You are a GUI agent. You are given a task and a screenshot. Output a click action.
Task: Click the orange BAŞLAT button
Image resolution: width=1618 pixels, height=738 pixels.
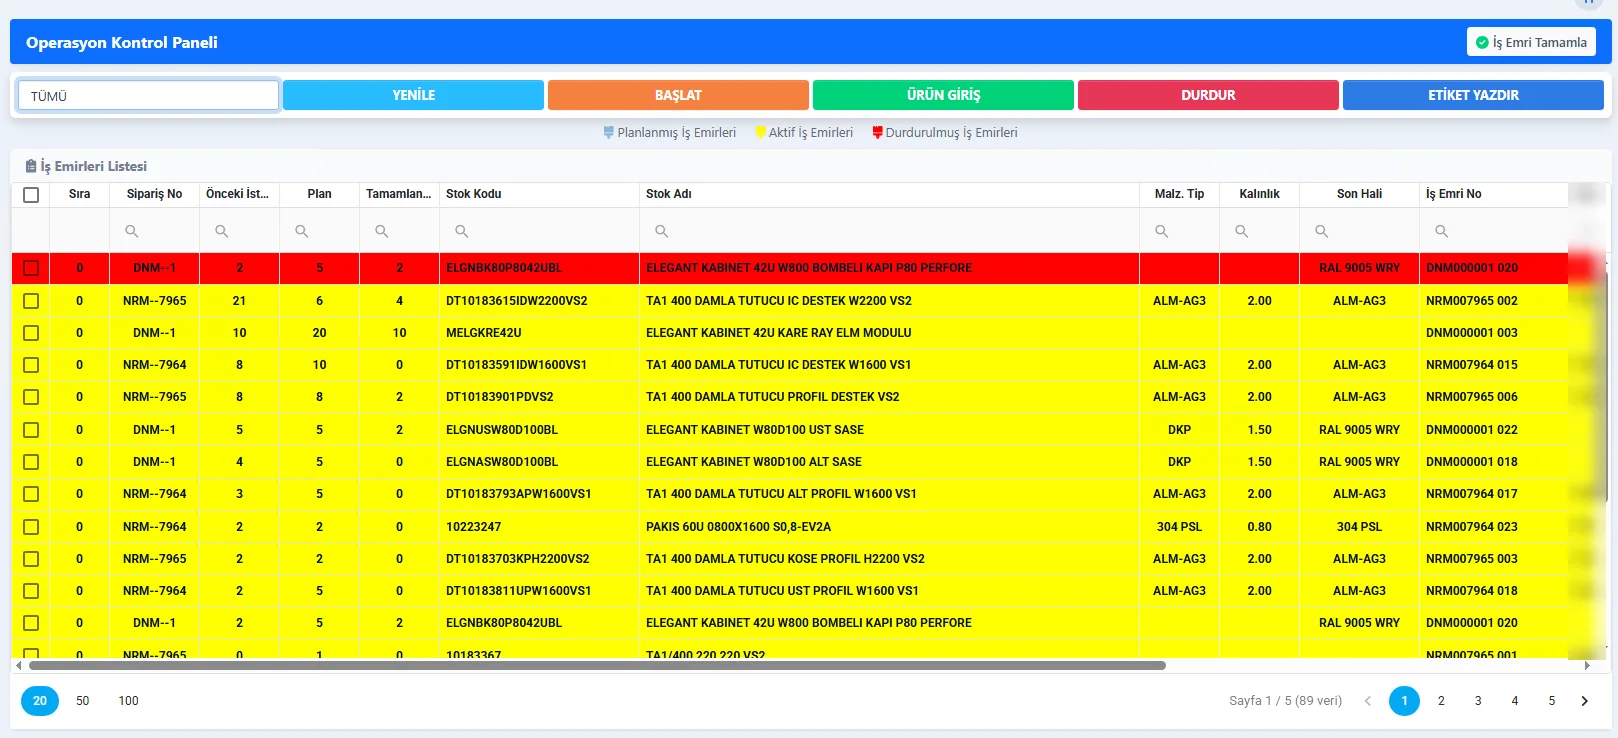pyautogui.click(x=678, y=95)
